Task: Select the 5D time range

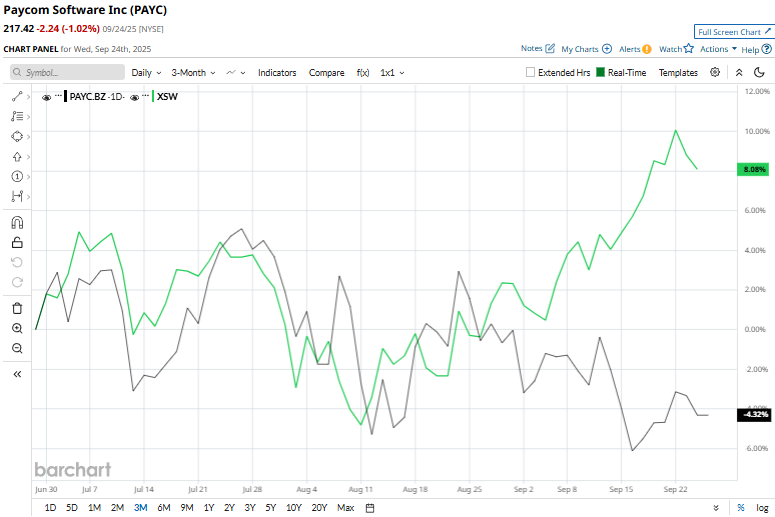Action: pyautogui.click(x=72, y=508)
